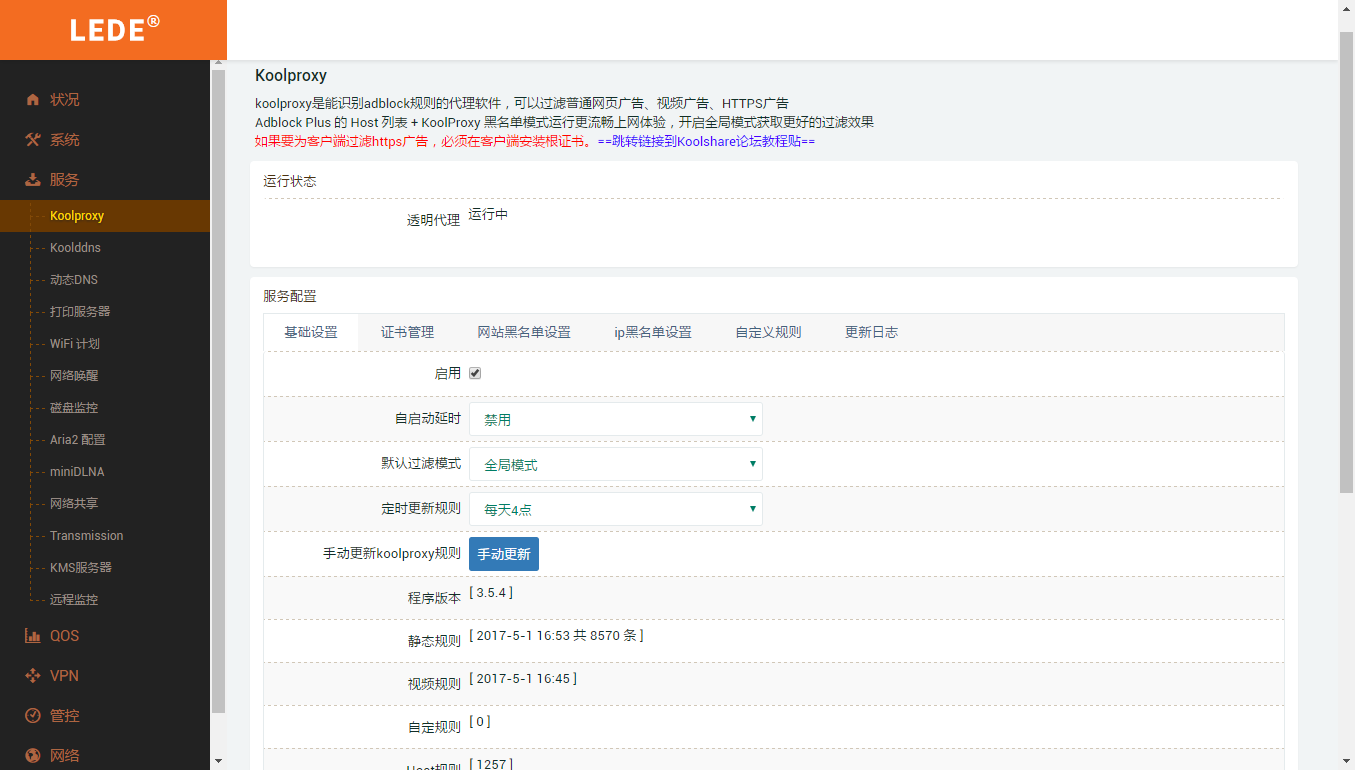Click the bar chart icon beside QOS

[33, 636]
